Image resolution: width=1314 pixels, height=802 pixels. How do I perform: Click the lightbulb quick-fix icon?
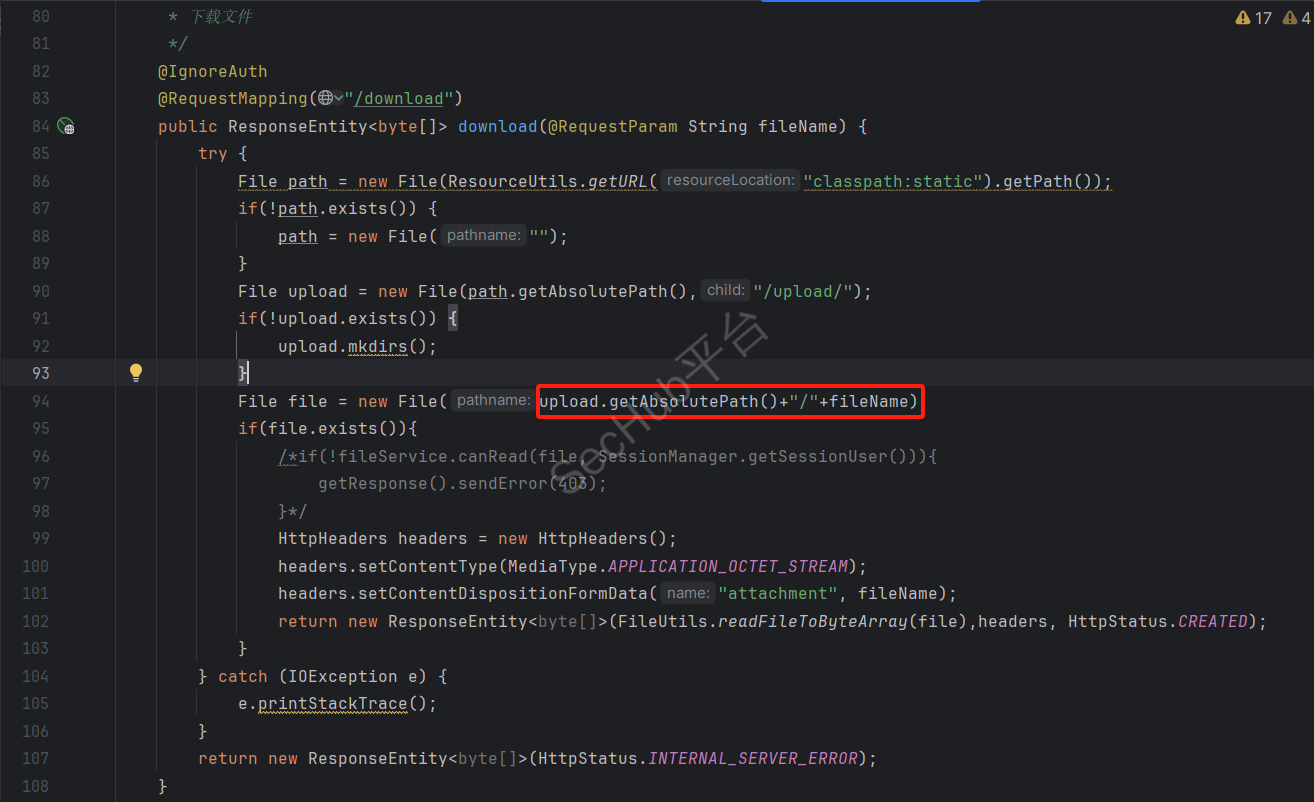pos(136,373)
